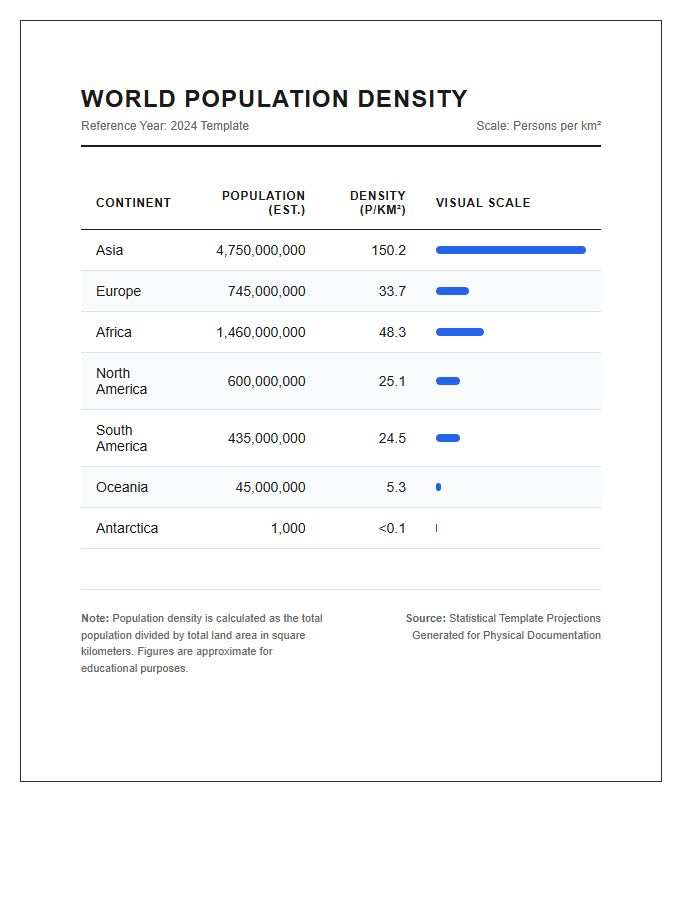Click Oceania's small blue density dot
Image resolution: width=700 pixels, height=900 pixels.
tap(438, 487)
